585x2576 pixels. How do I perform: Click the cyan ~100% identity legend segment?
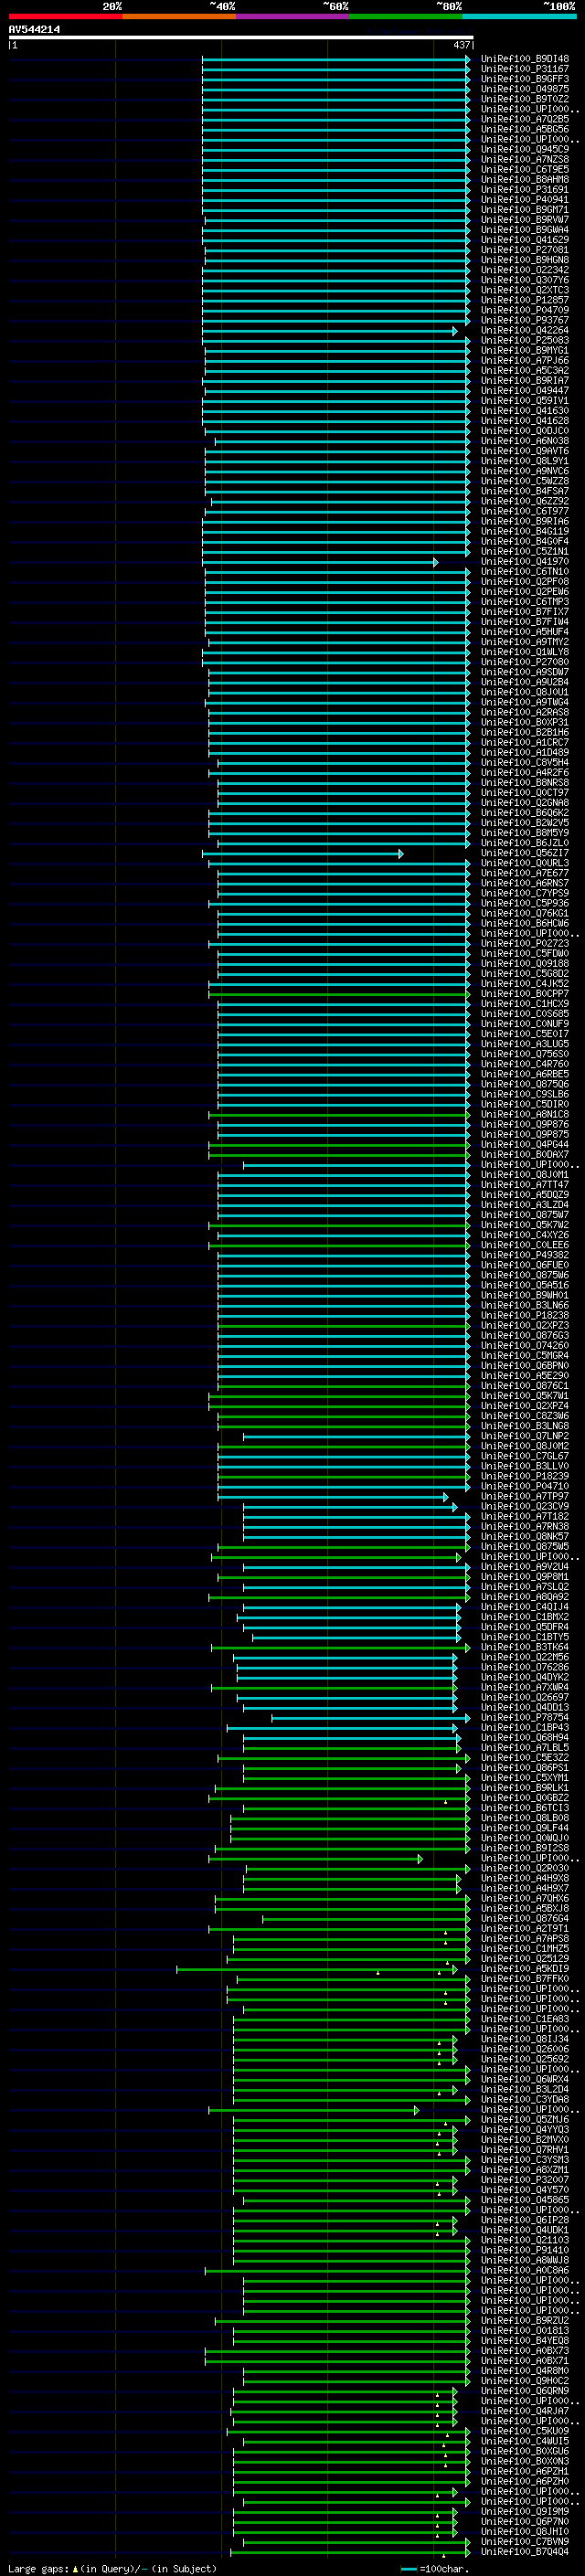coord(520,16)
